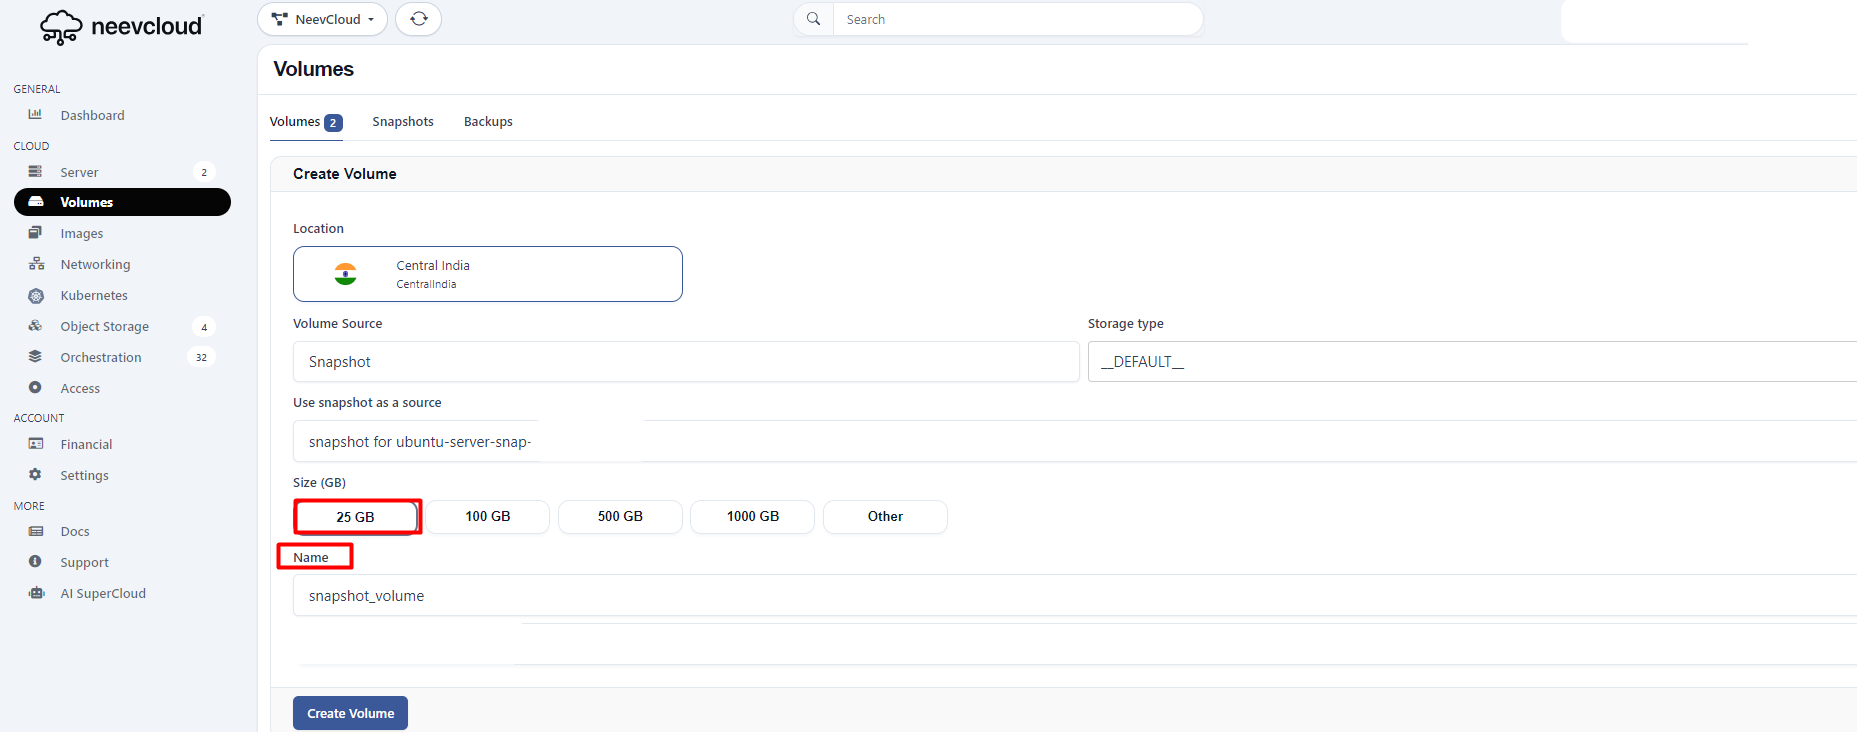Viewport: 1857px width, 732px height.
Task: Select the 25 GB size option
Action: pyautogui.click(x=355, y=517)
